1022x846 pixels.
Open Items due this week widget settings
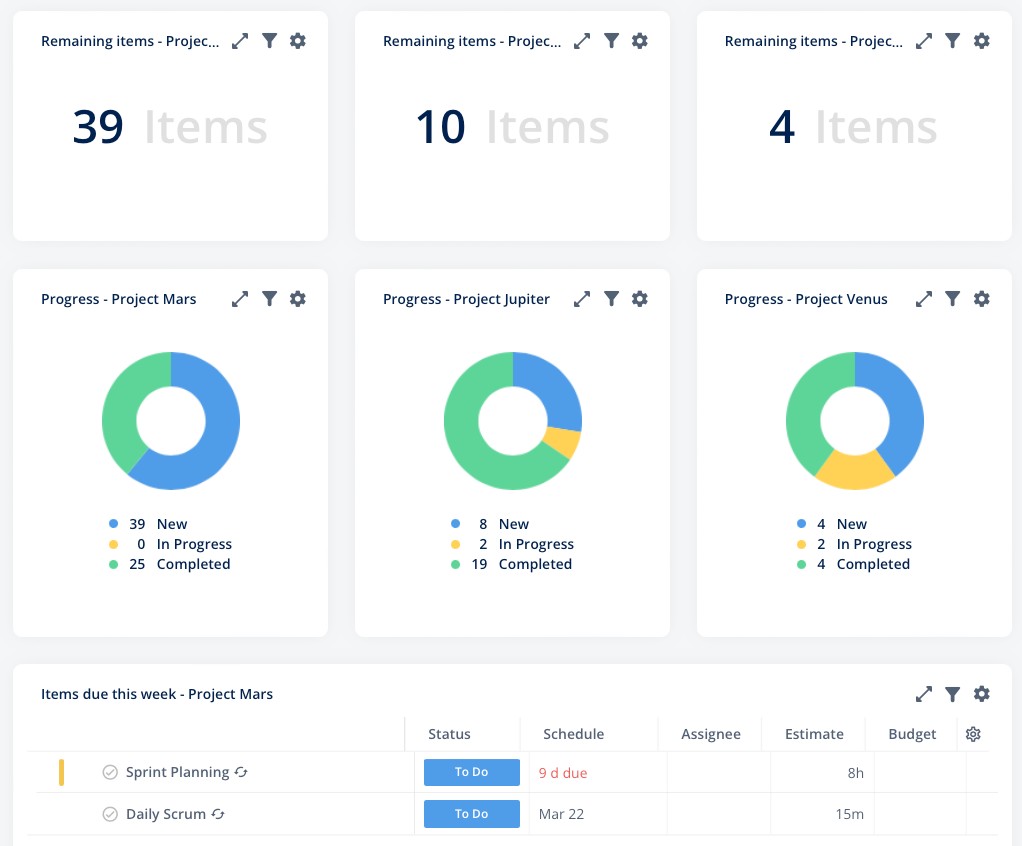click(x=982, y=694)
